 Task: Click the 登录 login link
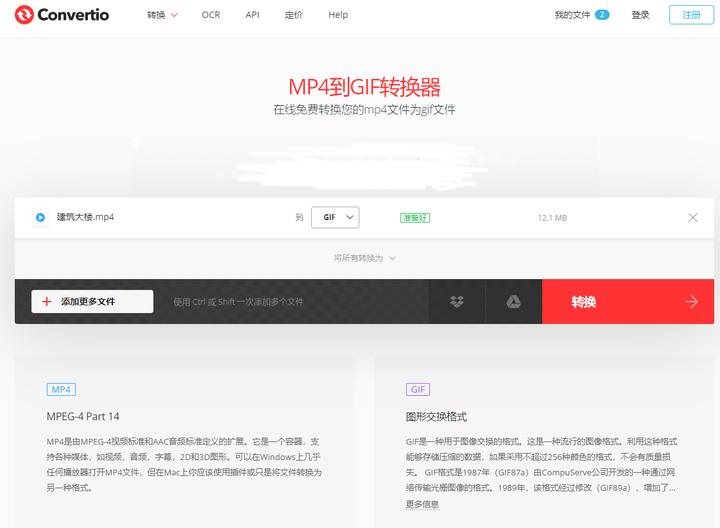640,15
